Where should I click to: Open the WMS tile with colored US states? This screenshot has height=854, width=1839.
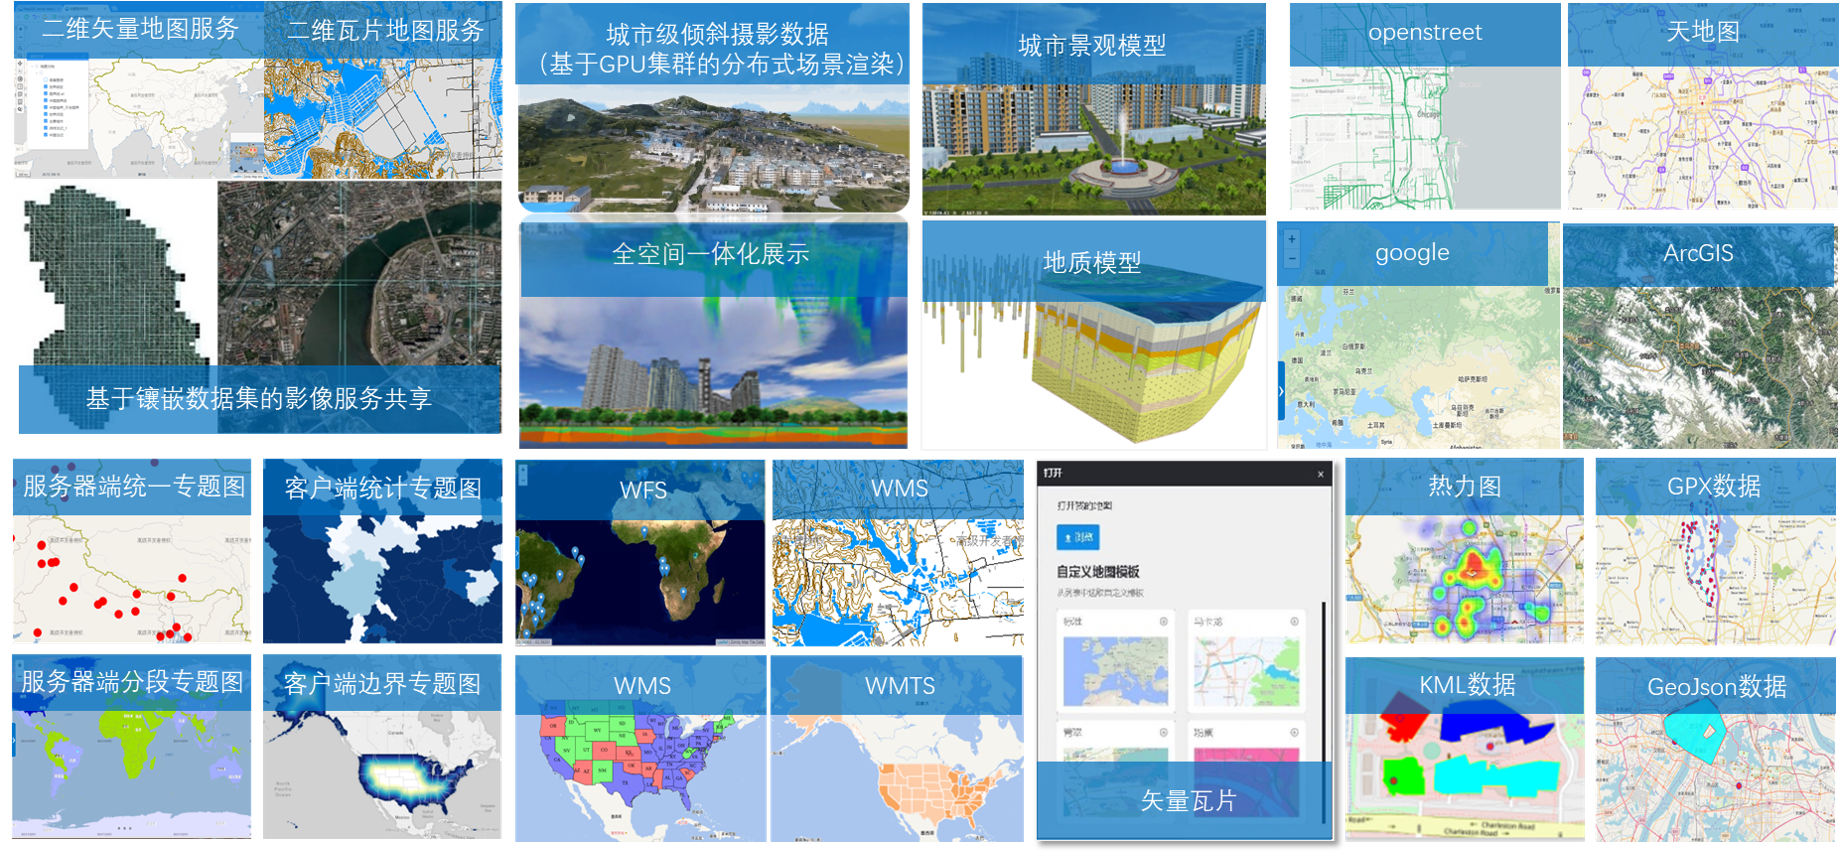click(x=641, y=749)
